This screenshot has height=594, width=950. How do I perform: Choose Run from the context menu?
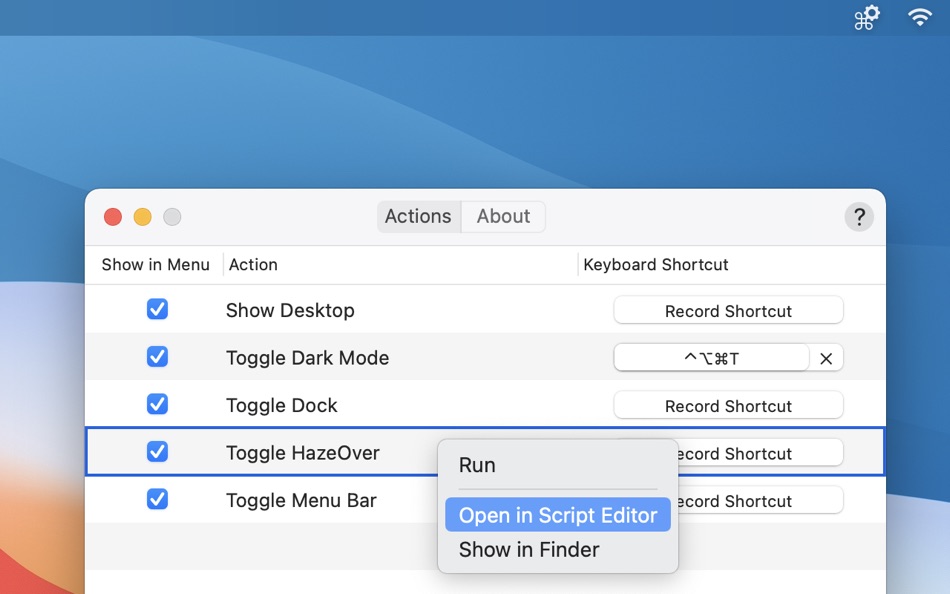[477, 465]
